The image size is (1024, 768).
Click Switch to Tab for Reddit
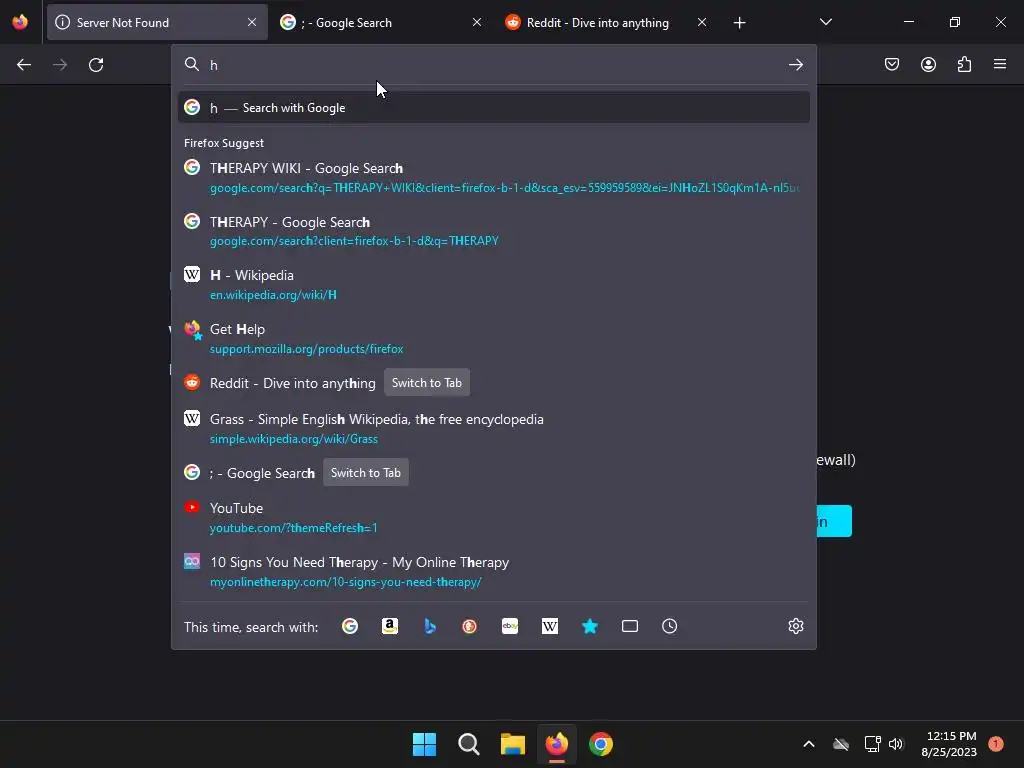coord(426,383)
